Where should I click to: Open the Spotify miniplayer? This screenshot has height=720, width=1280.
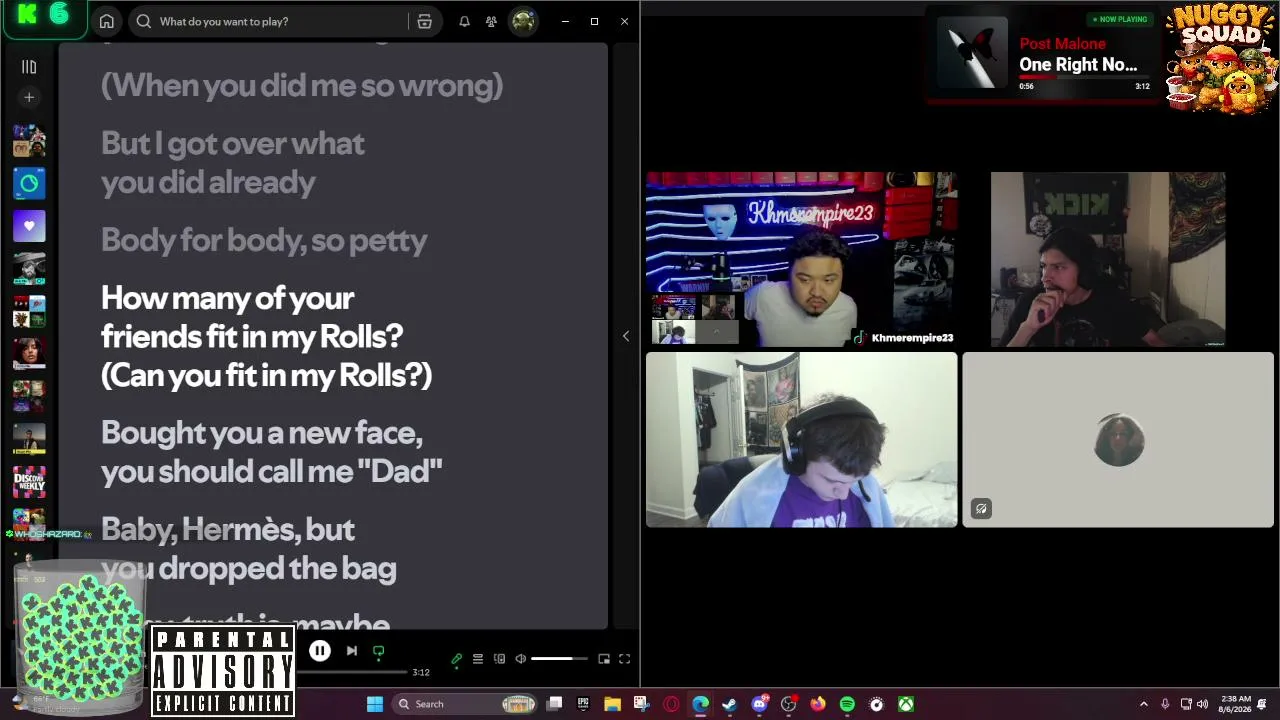pos(604,659)
